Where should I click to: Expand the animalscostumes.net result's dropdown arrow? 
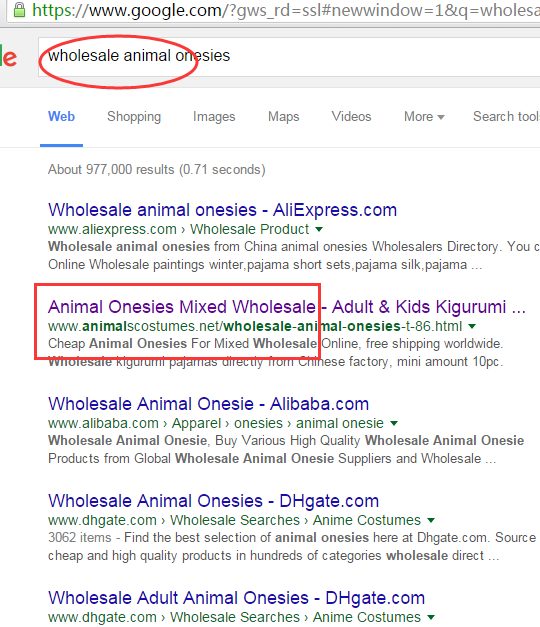tap(472, 327)
